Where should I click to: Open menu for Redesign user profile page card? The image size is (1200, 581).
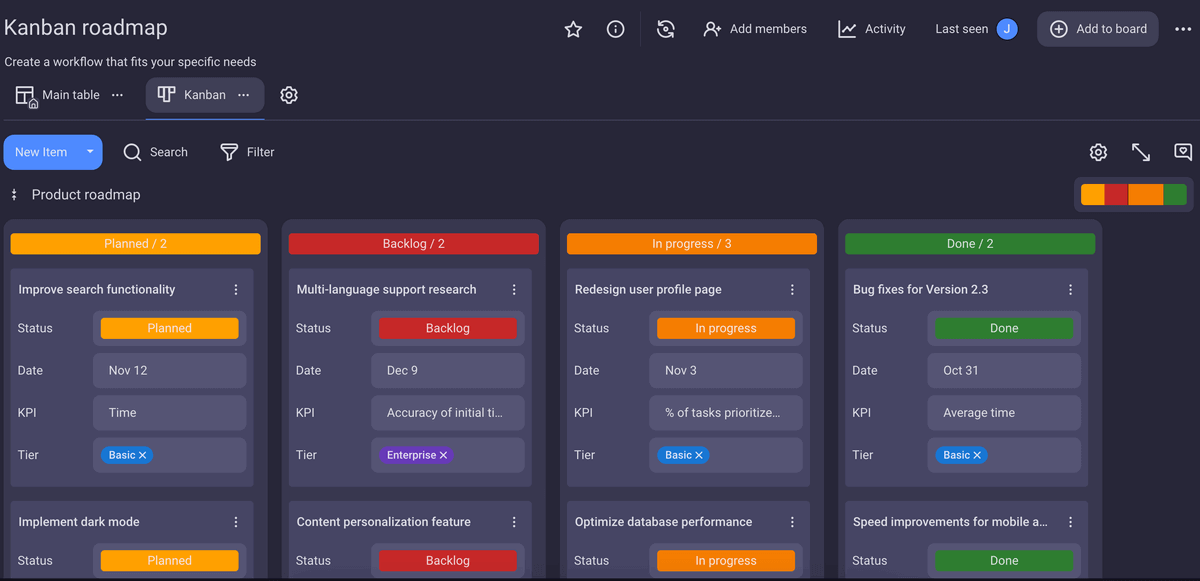pos(792,290)
